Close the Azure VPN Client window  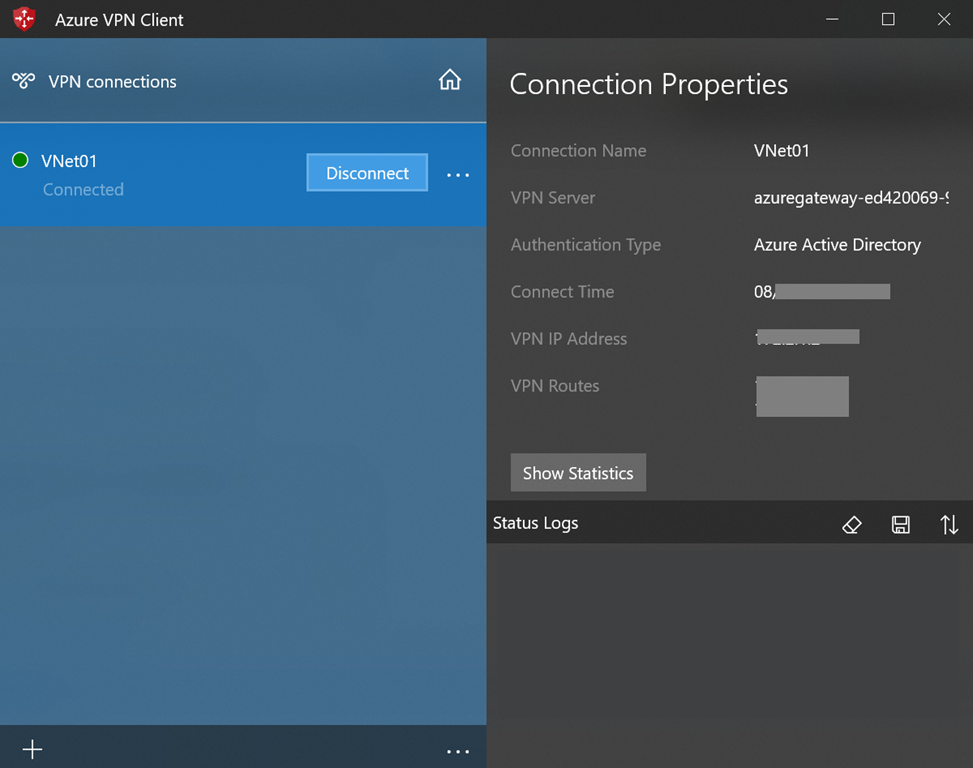tap(944, 19)
